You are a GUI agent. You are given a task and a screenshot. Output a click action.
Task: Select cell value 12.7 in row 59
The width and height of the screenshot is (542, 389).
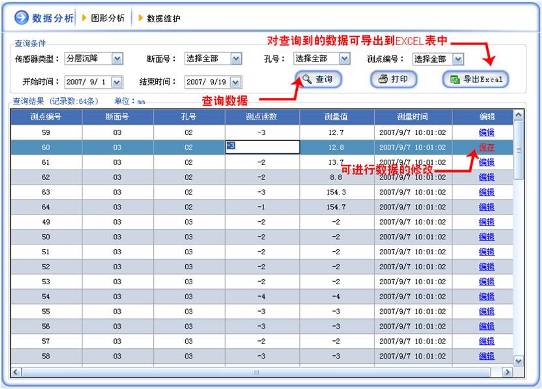[x=336, y=132]
